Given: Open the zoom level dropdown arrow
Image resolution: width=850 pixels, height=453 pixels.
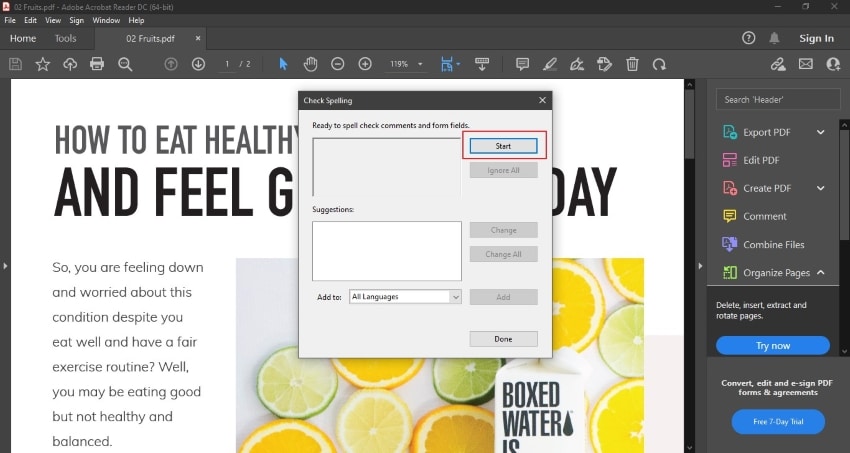Looking at the screenshot, I should [420, 64].
